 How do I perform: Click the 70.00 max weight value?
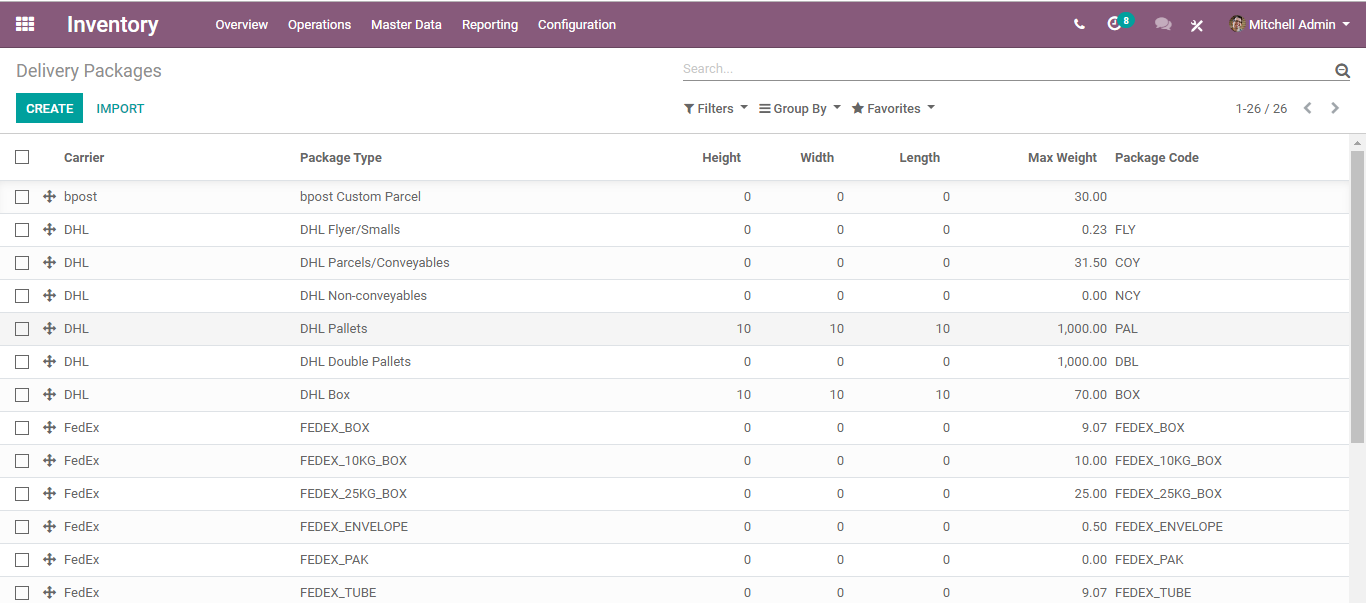coord(1090,395)
